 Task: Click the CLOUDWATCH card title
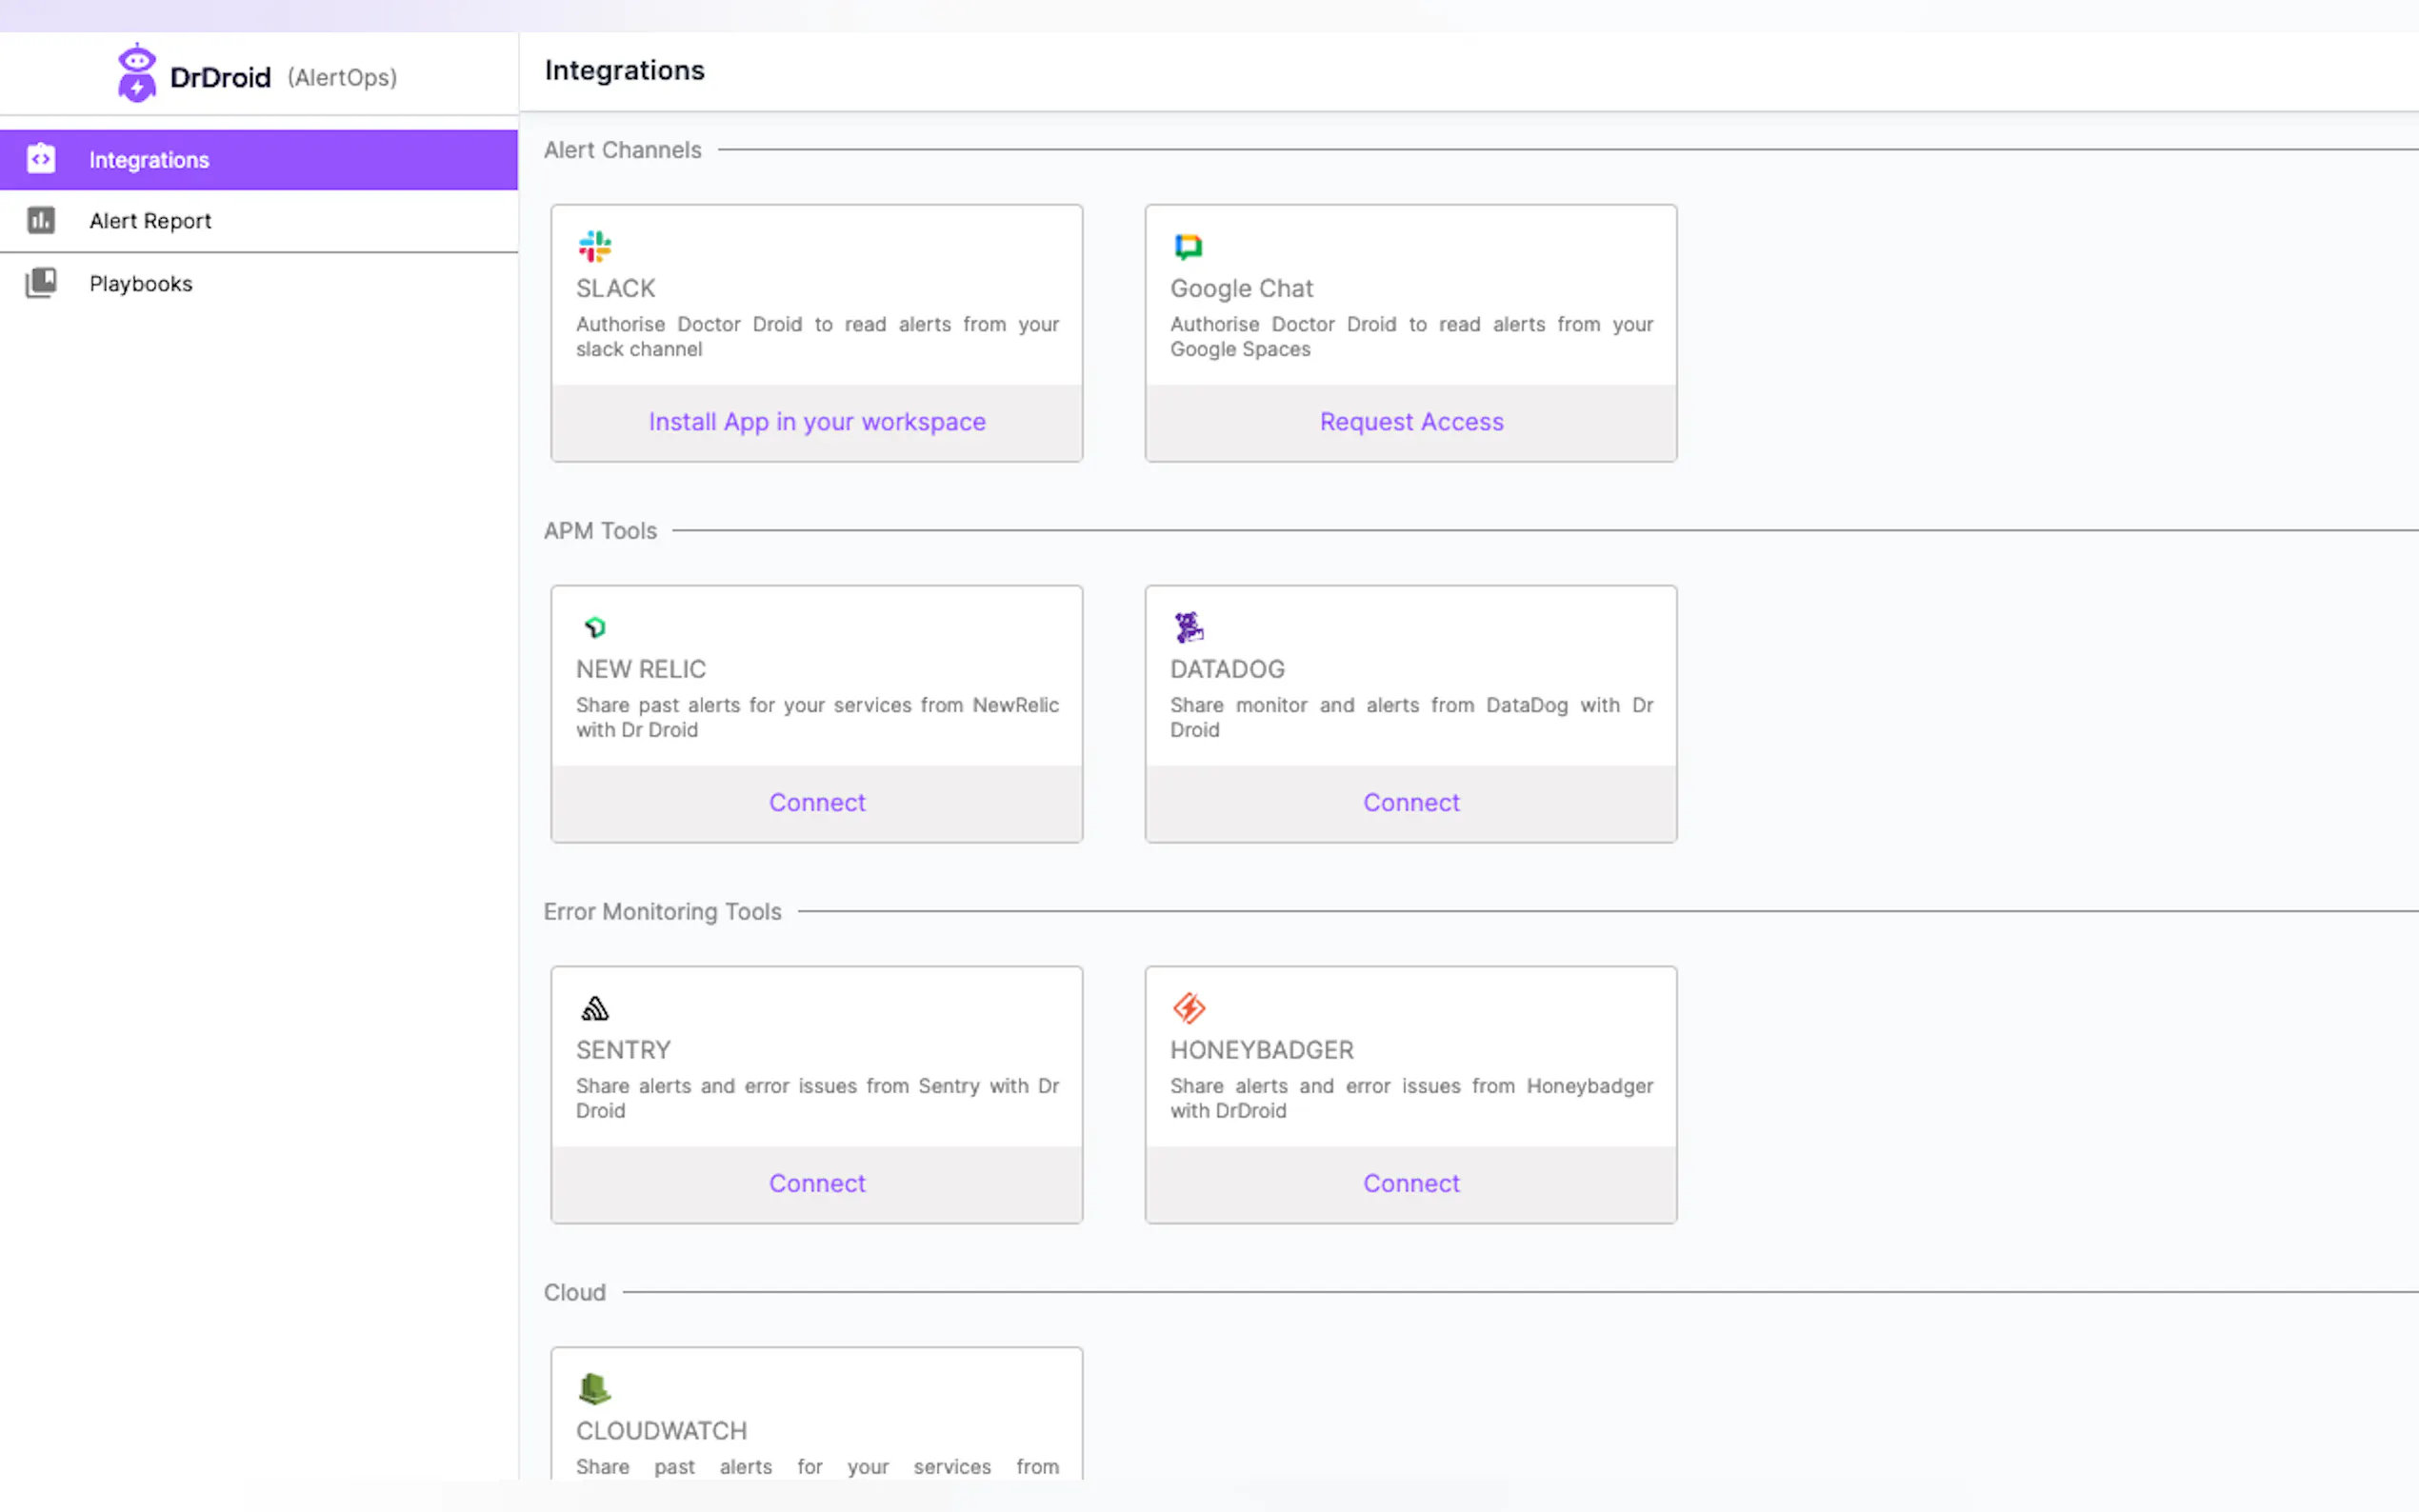point(661,1432)
